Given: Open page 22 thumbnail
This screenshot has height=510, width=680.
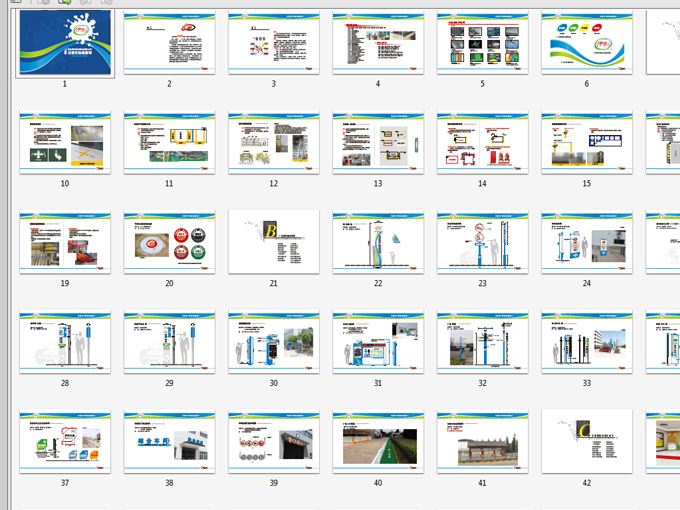Looking at the screenshot, I should point(378,242).
